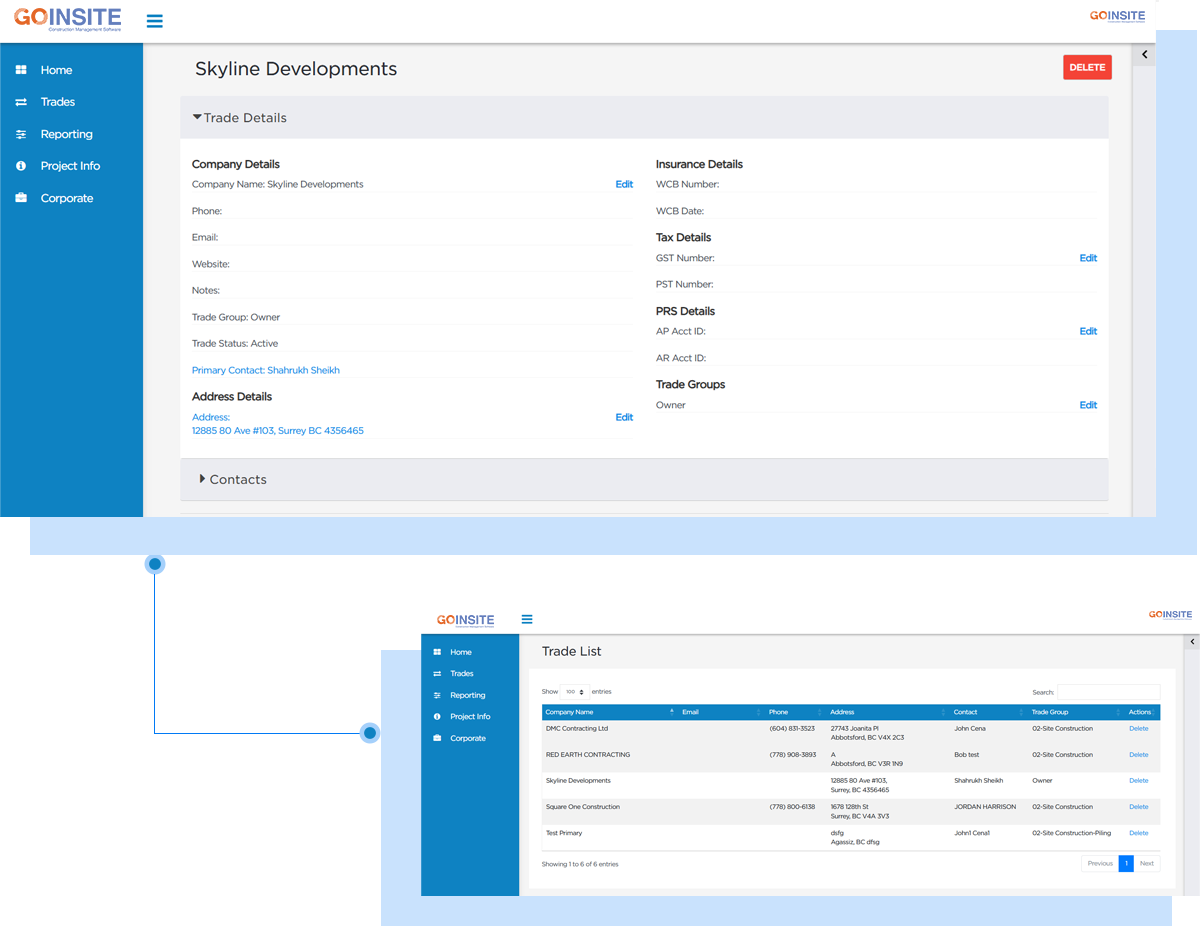
Task: Click the hamburger menu icon in top header
Action: 154,21
